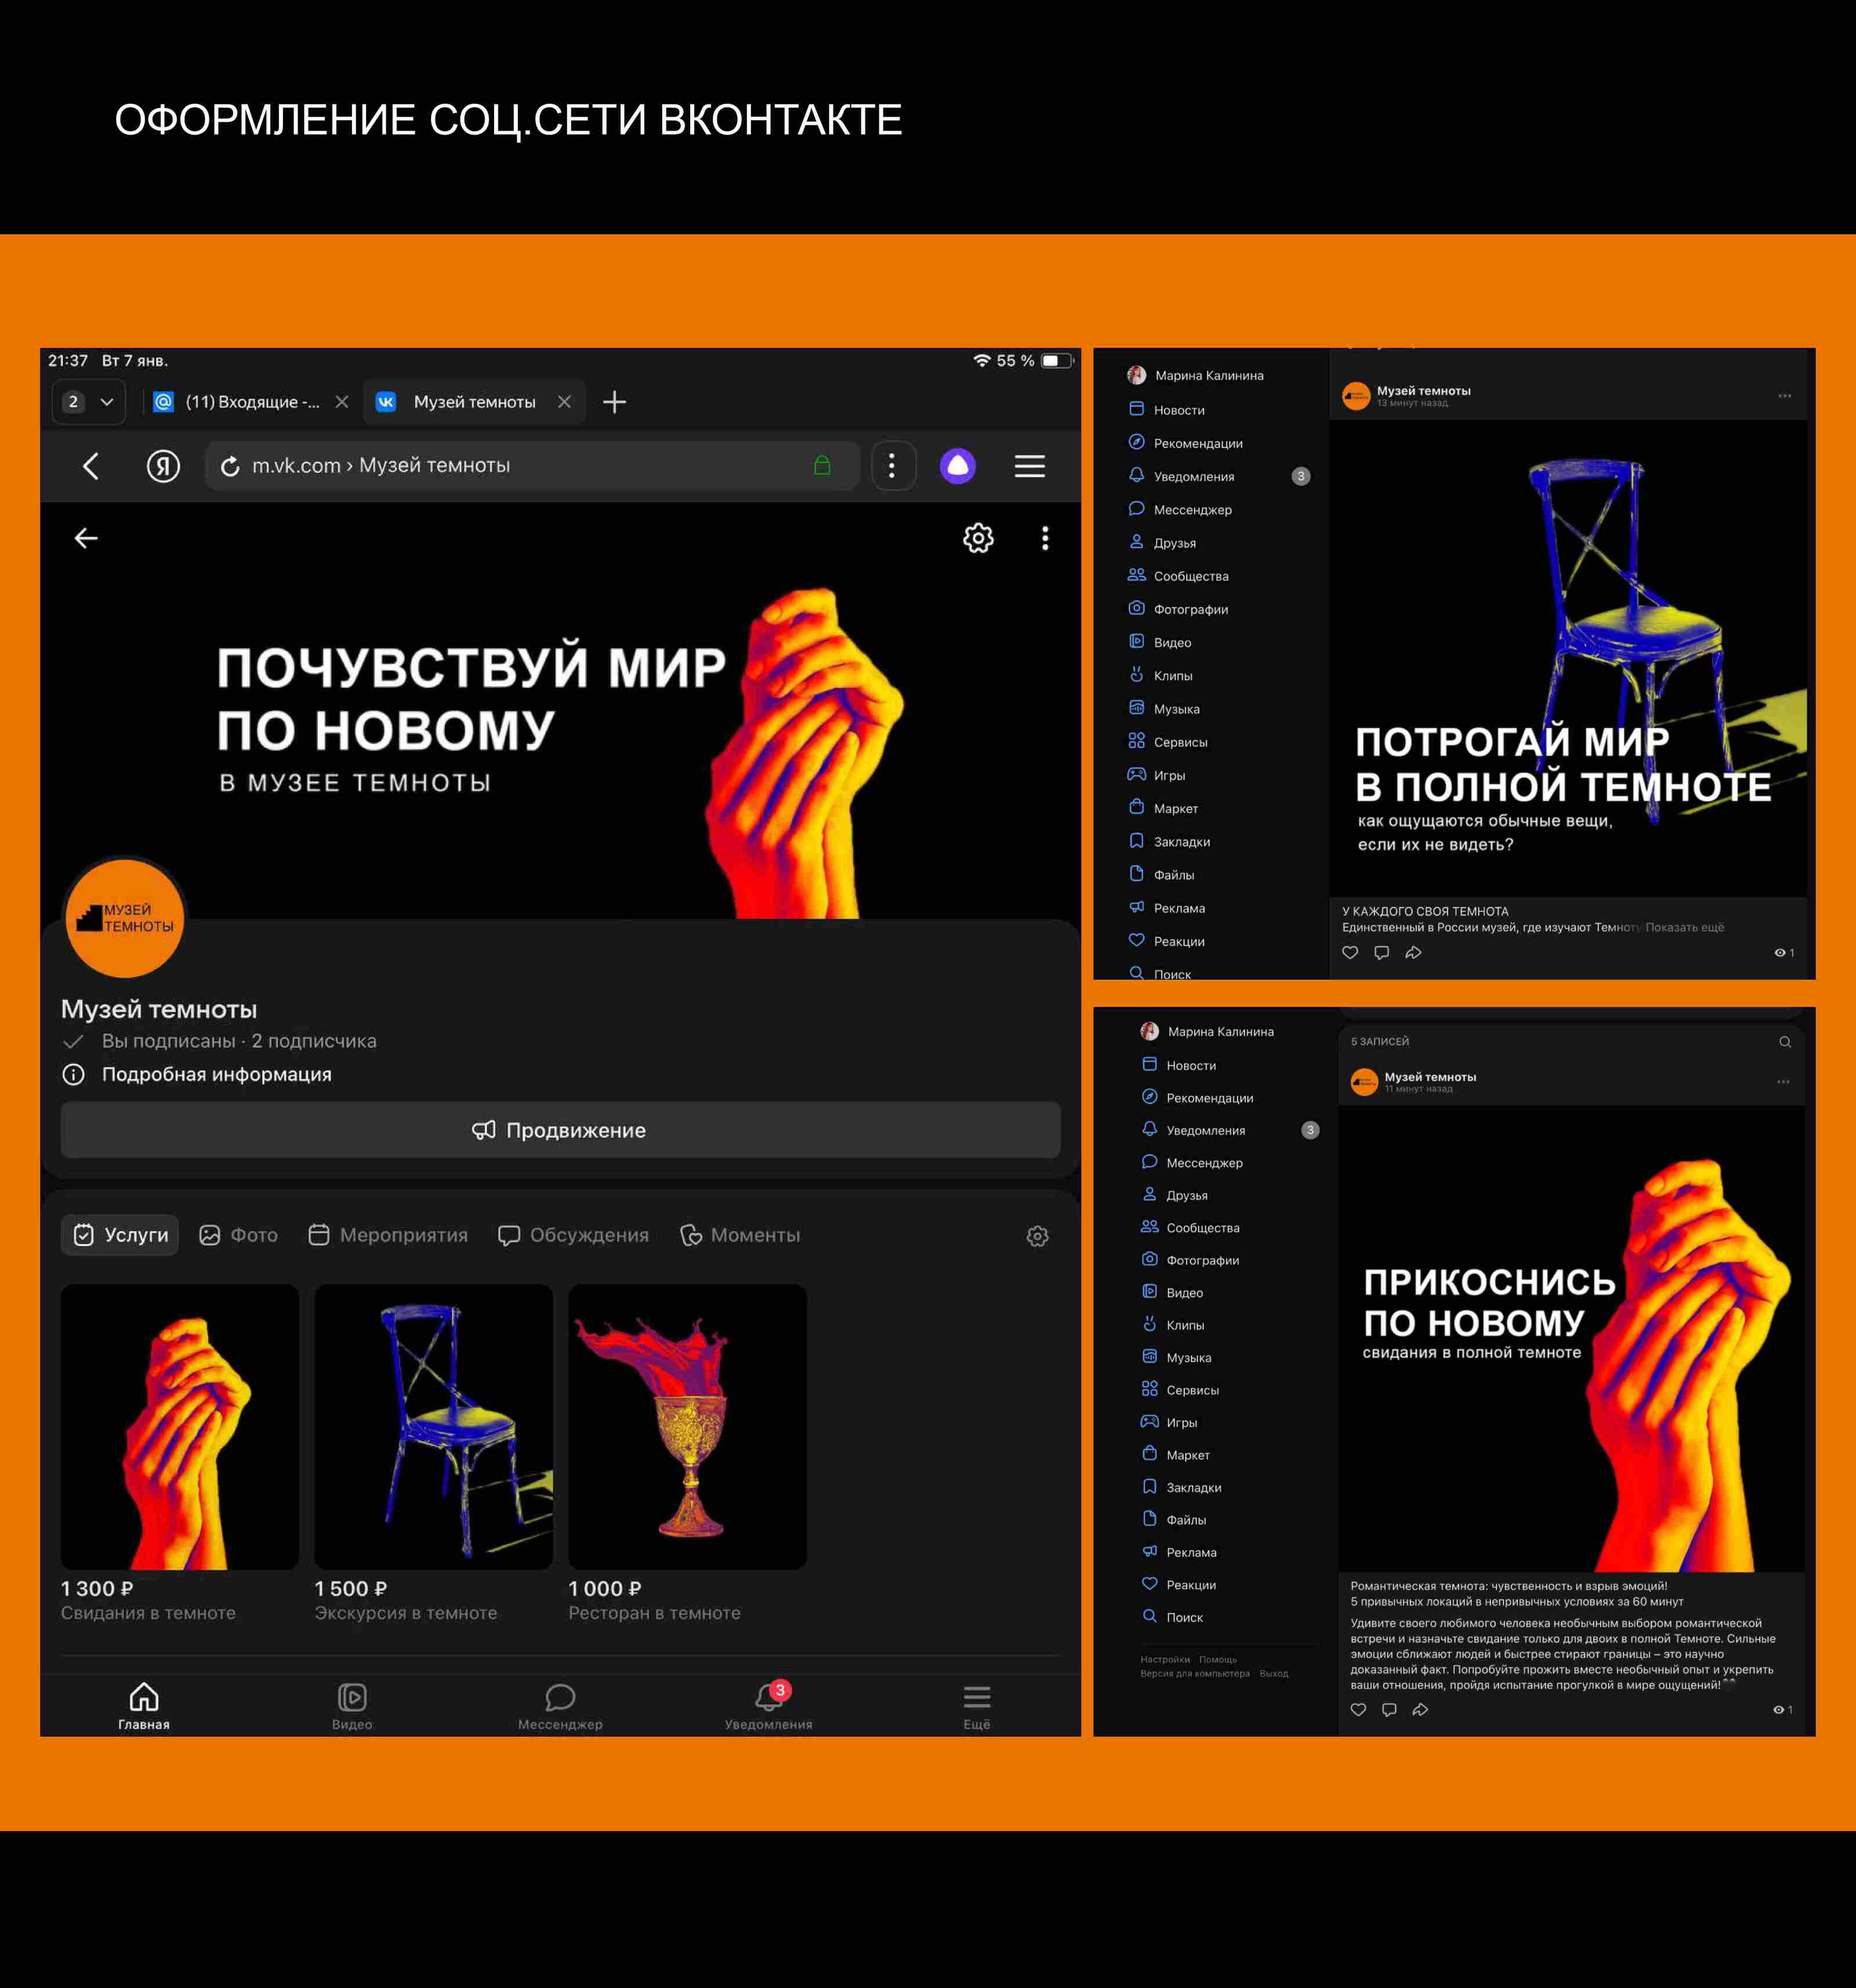
Task: Open Мессенджер in bottom navigation bar
Action: (x=560, y=1705)
